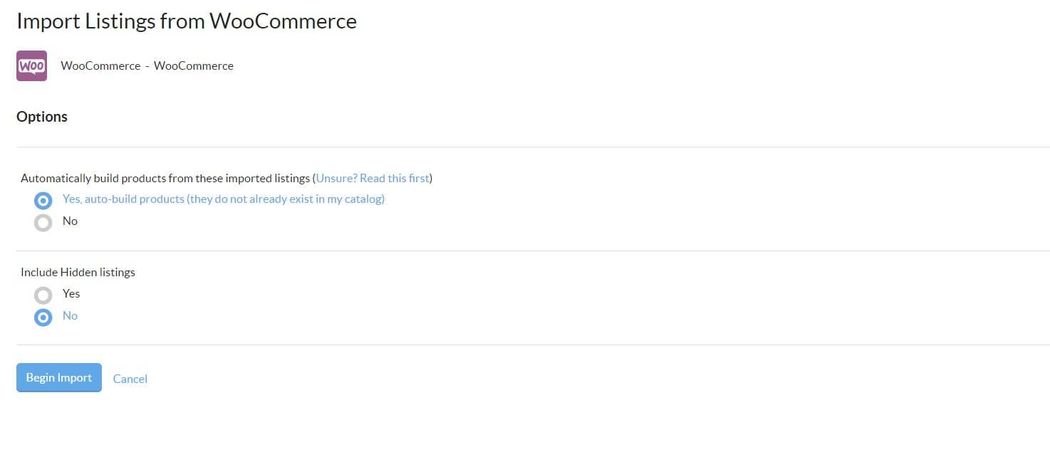Click the "Automatically build products" question text

[166, 178]
